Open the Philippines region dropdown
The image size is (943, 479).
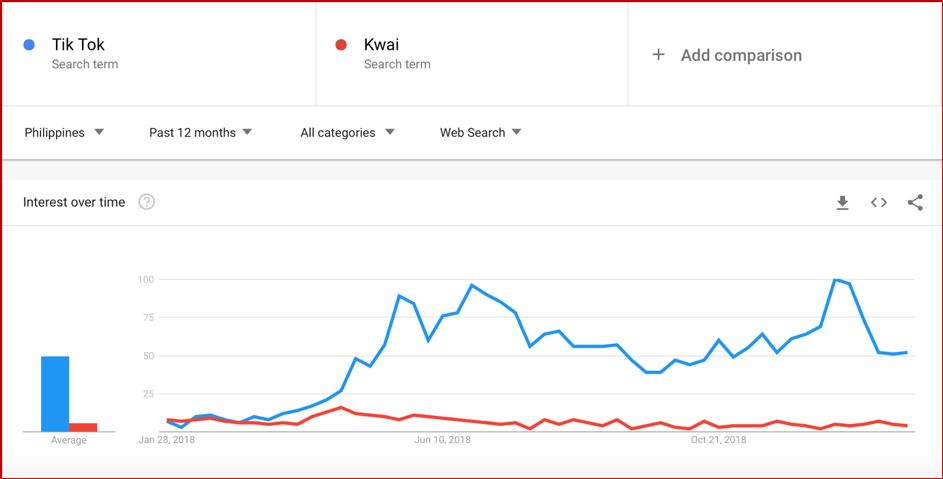[x=64, y=132]
